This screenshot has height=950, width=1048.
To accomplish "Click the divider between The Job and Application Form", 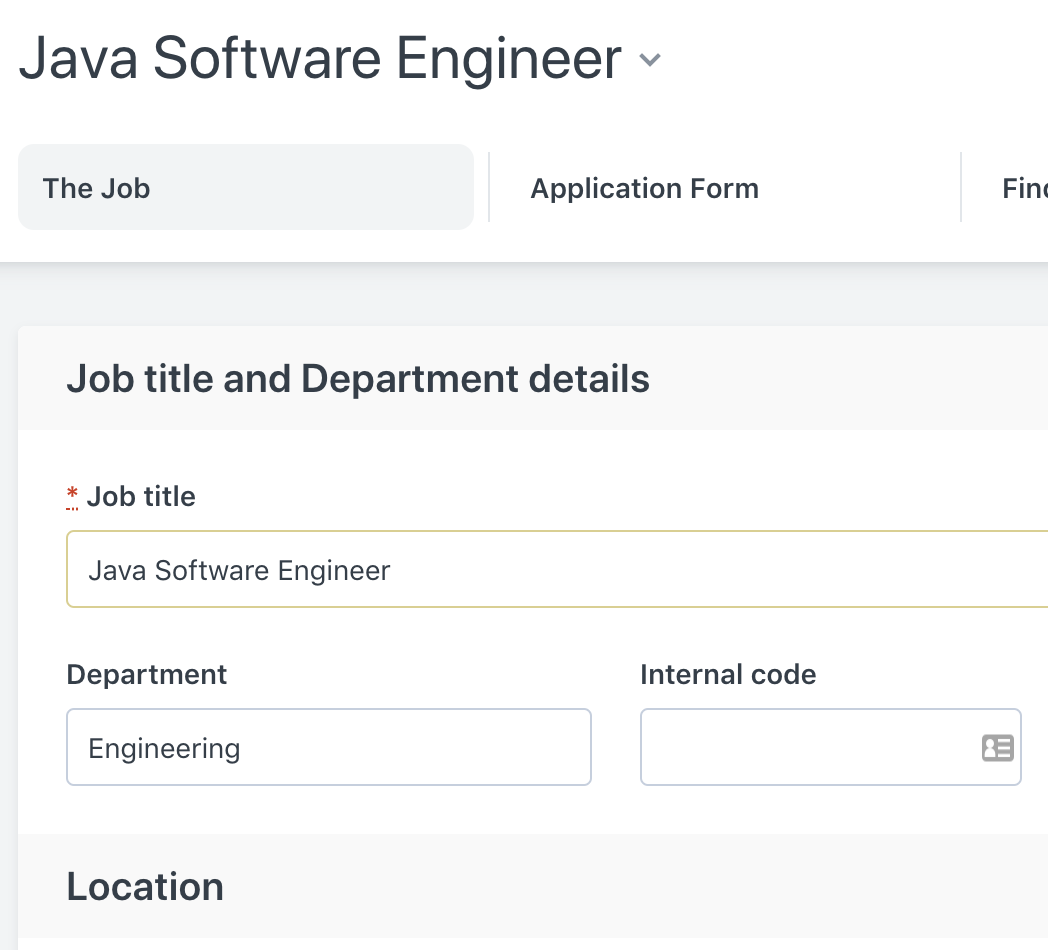I will [x=489, y=188].
